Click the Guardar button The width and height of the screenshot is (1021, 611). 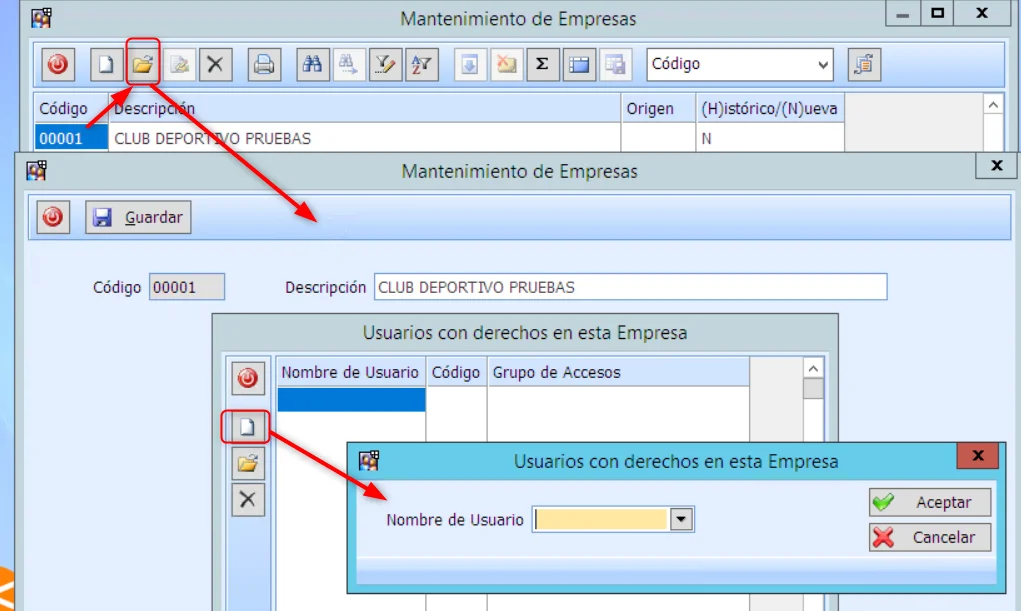click(138, 217)
